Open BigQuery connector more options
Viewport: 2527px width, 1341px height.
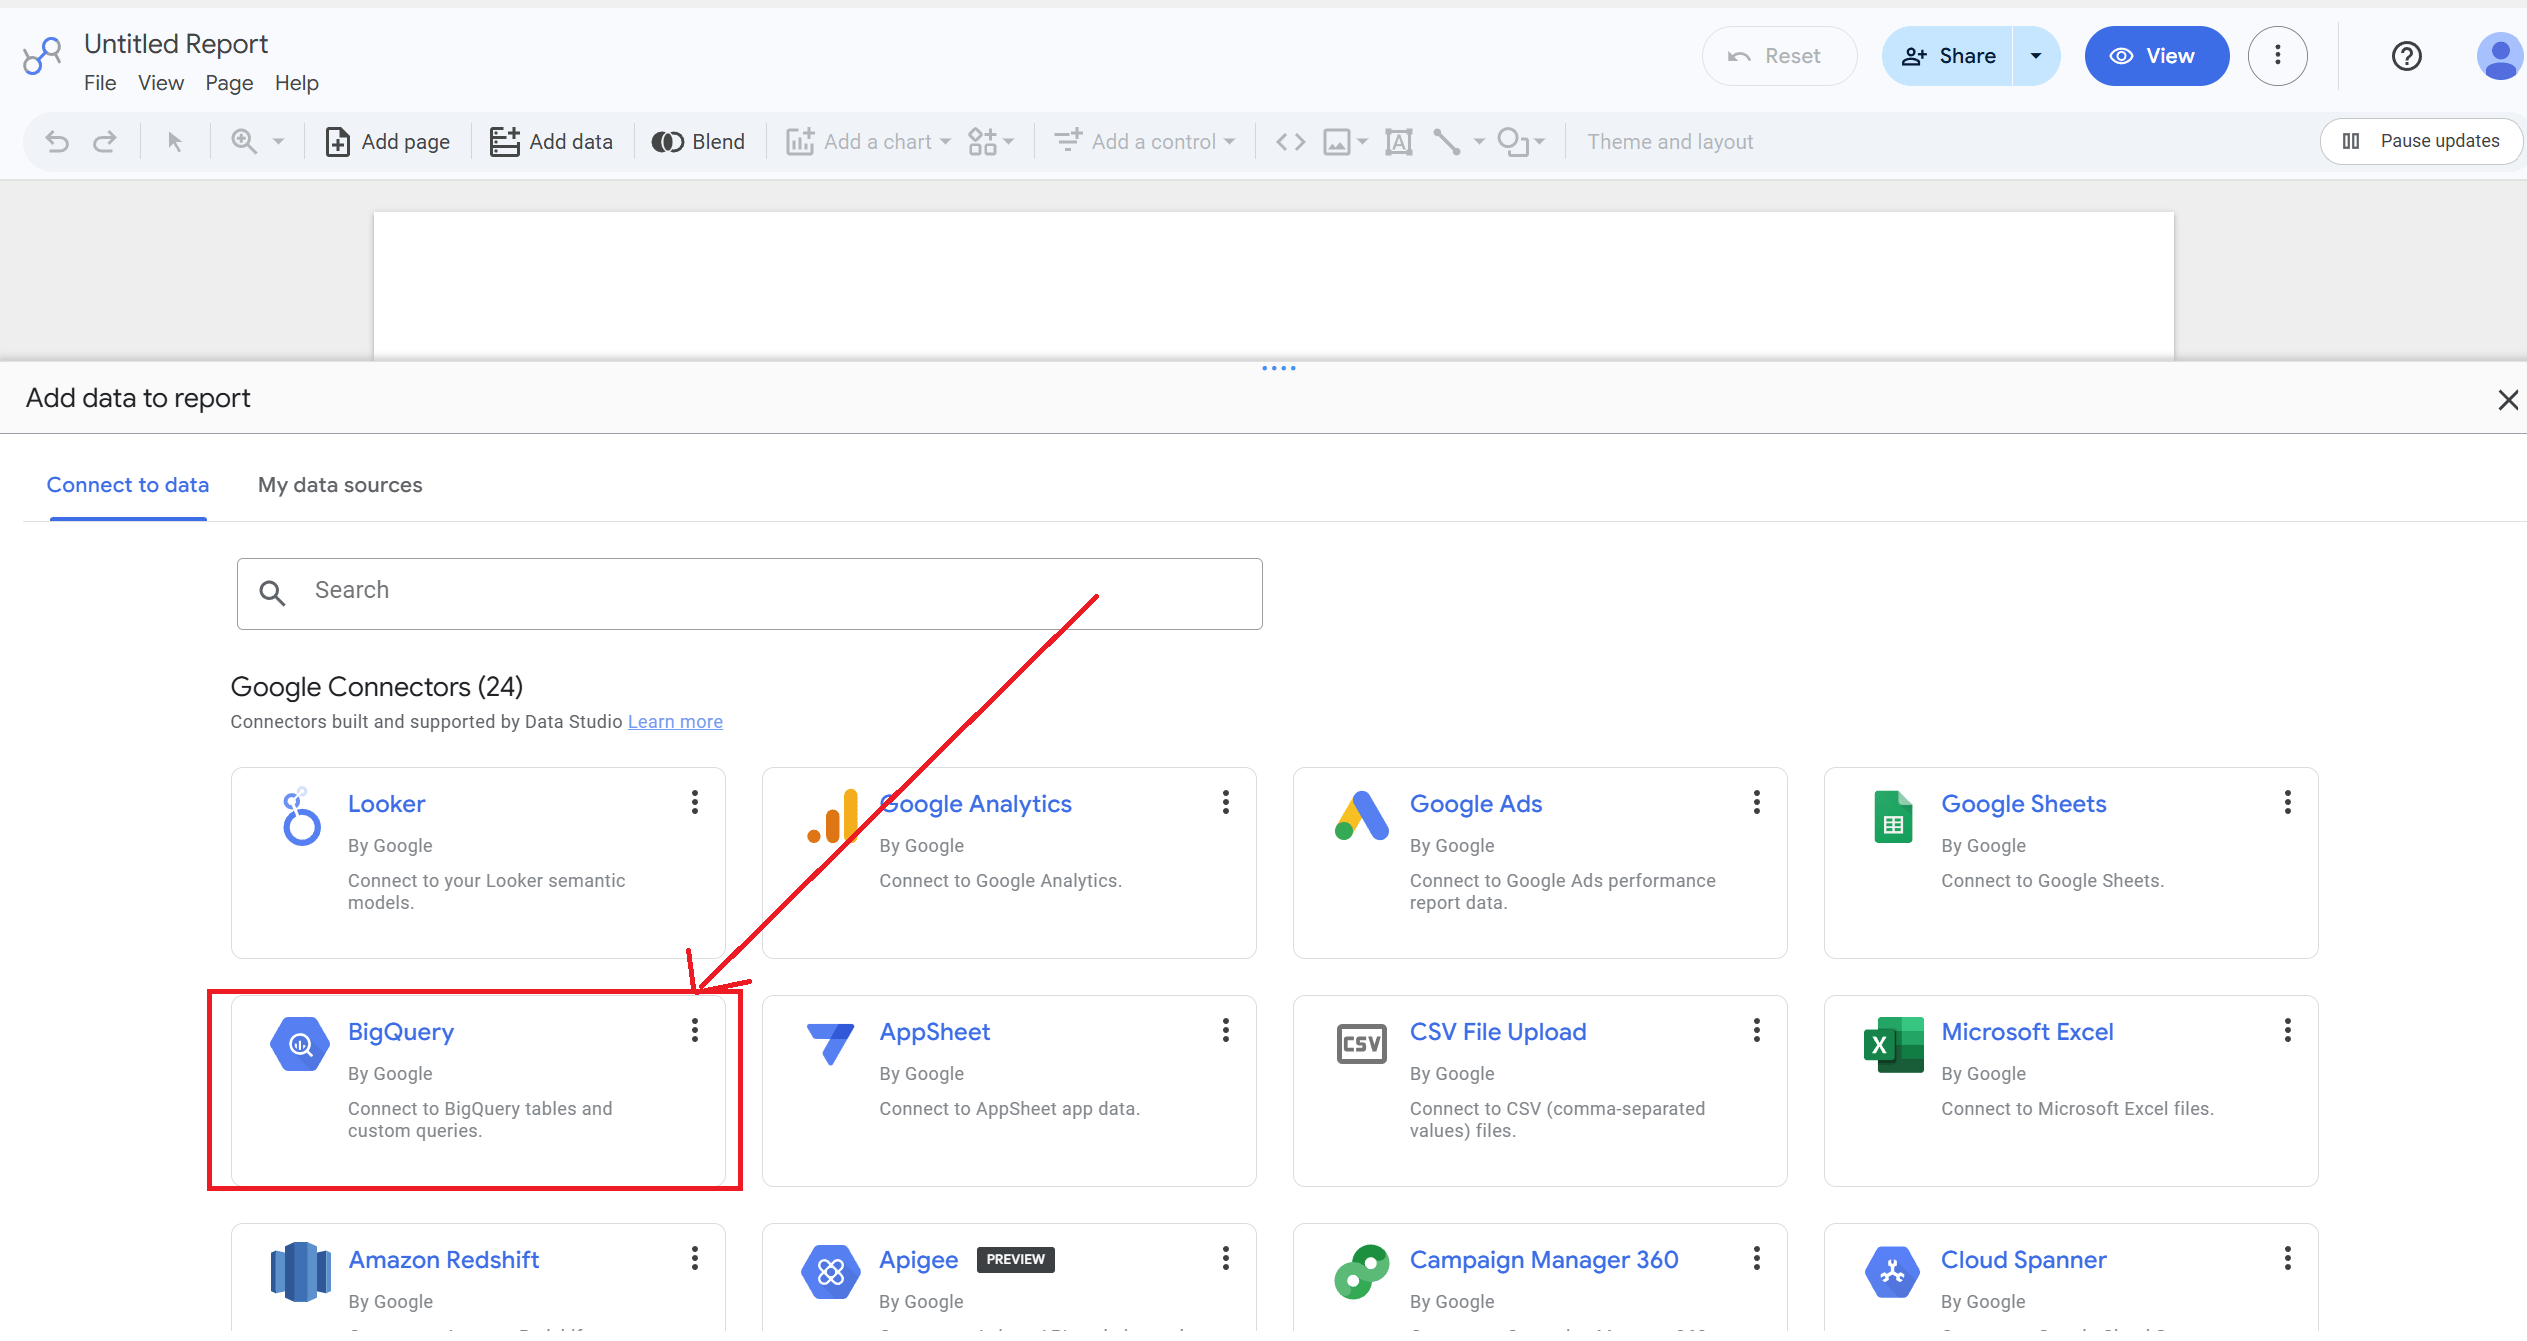pos(694,1030)
